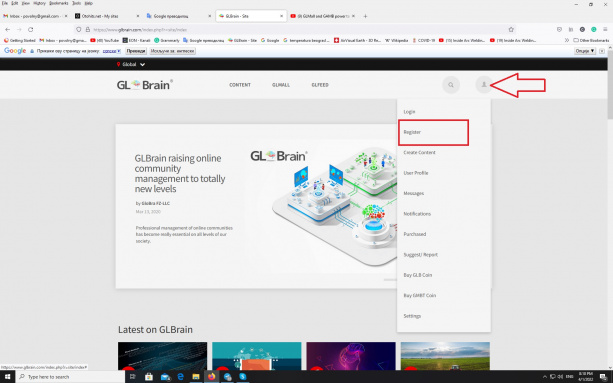
Task: Click the green circular extension icon
Action: click(x=593, y=29)
